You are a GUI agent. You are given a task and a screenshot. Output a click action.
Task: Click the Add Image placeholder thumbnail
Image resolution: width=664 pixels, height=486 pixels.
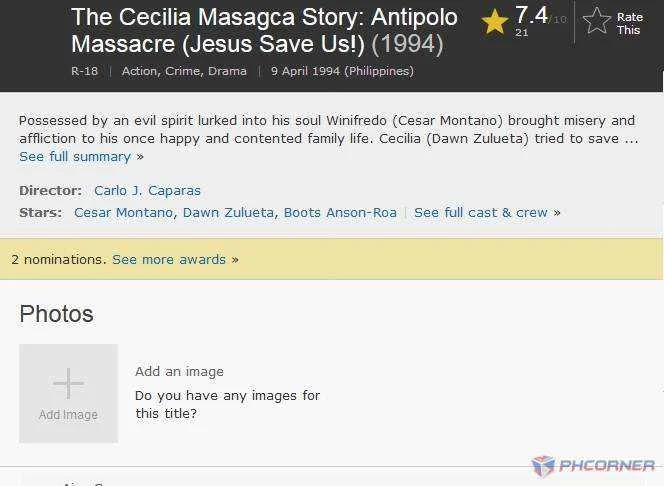[68, 393]
